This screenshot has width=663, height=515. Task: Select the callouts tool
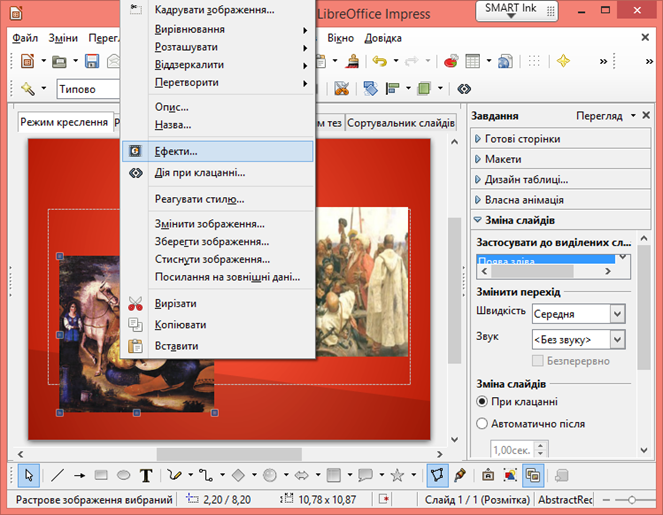365,475
